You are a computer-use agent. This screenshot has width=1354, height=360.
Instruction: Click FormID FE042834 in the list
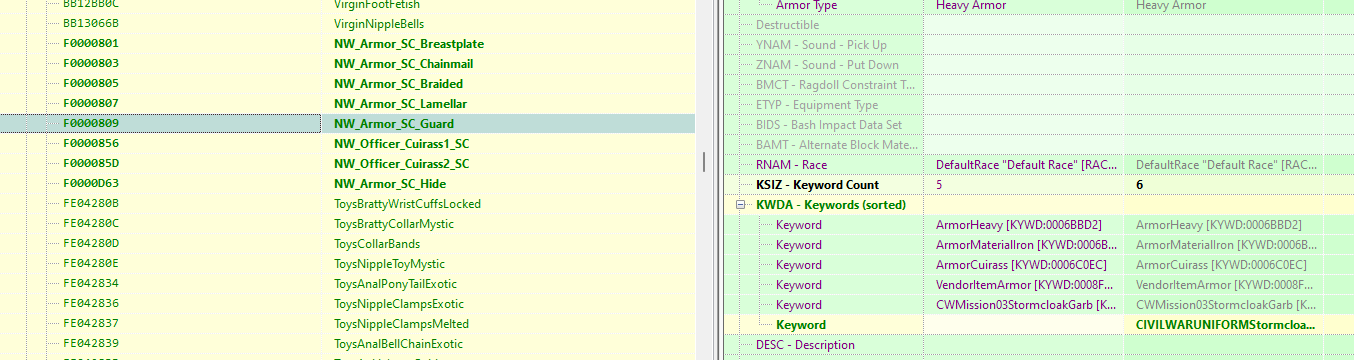click(91, 284)
